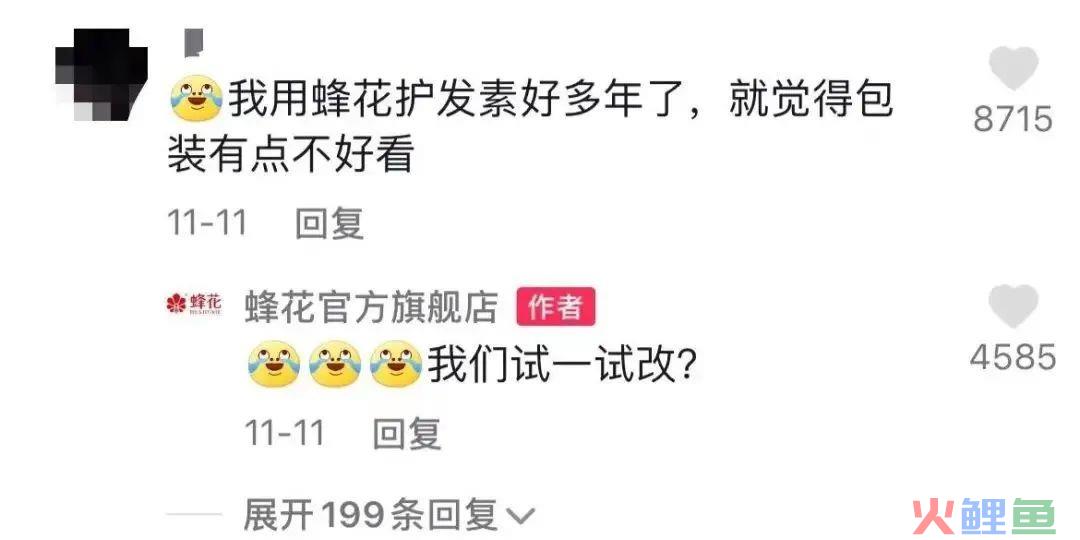Click the 火鲤鱼 watermark logo
The image size is (1080, 540).
[984, 517]
